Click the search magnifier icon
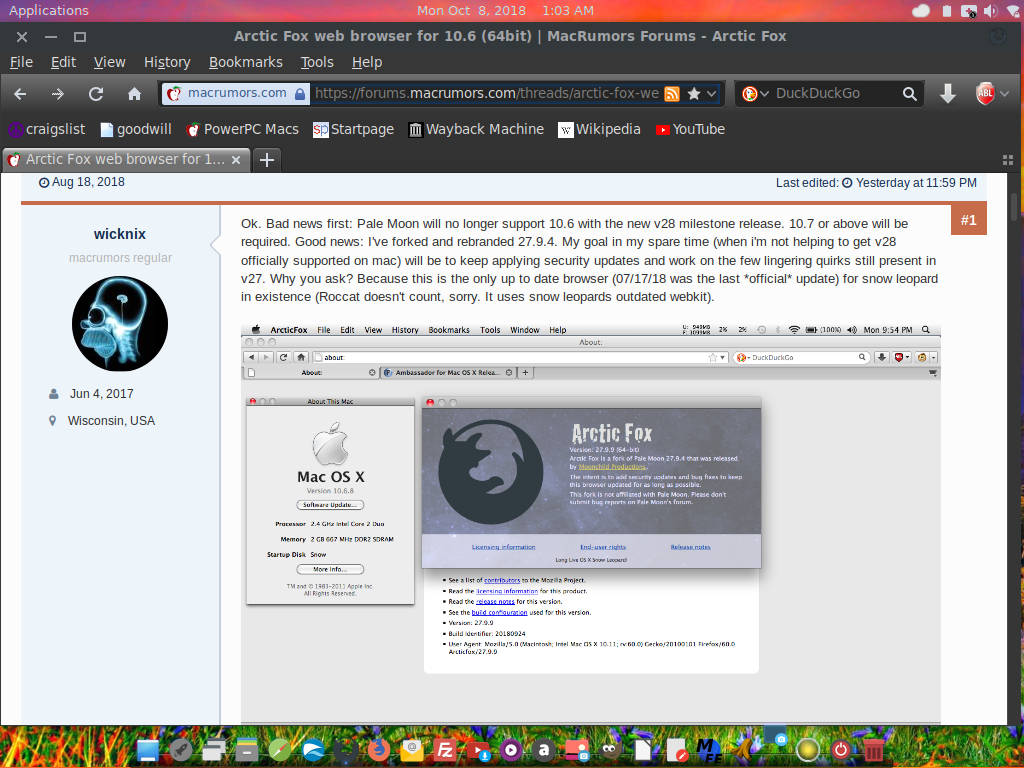 point(909,93)
